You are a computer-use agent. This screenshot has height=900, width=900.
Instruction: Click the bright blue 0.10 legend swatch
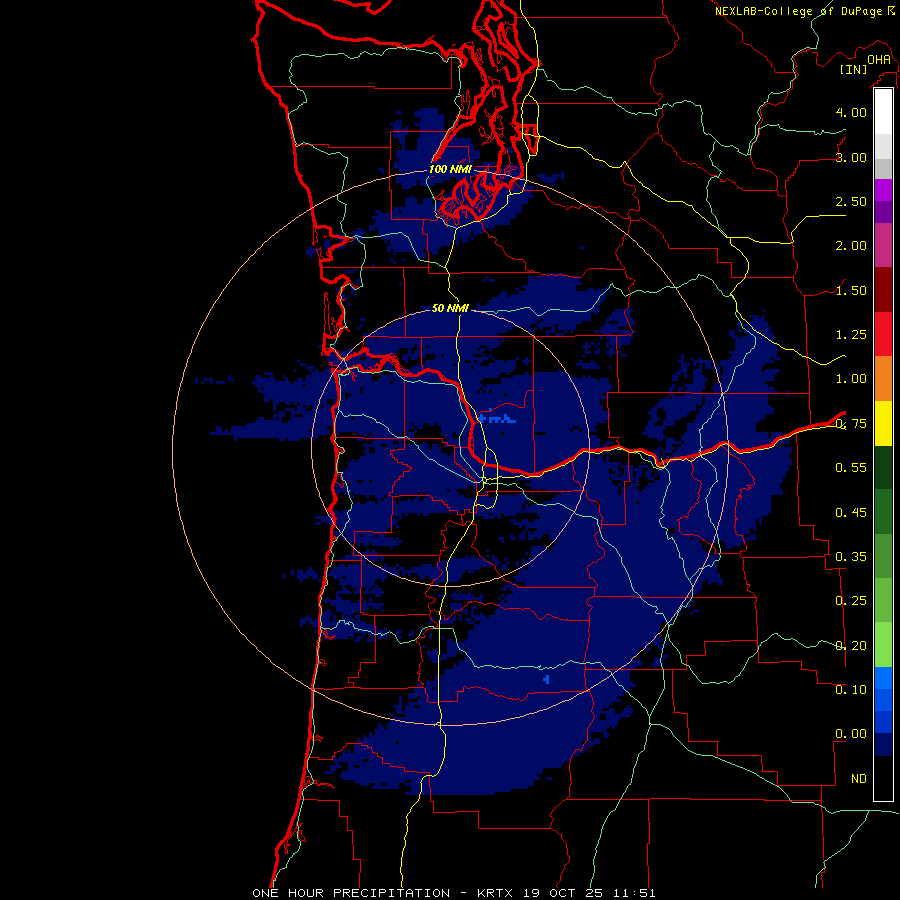point(883,678)
